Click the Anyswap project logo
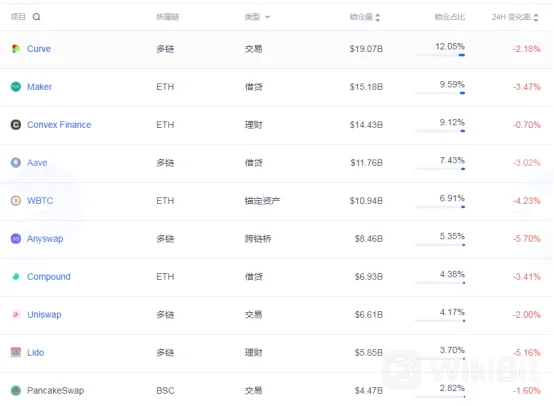 (x=16, y=239)
